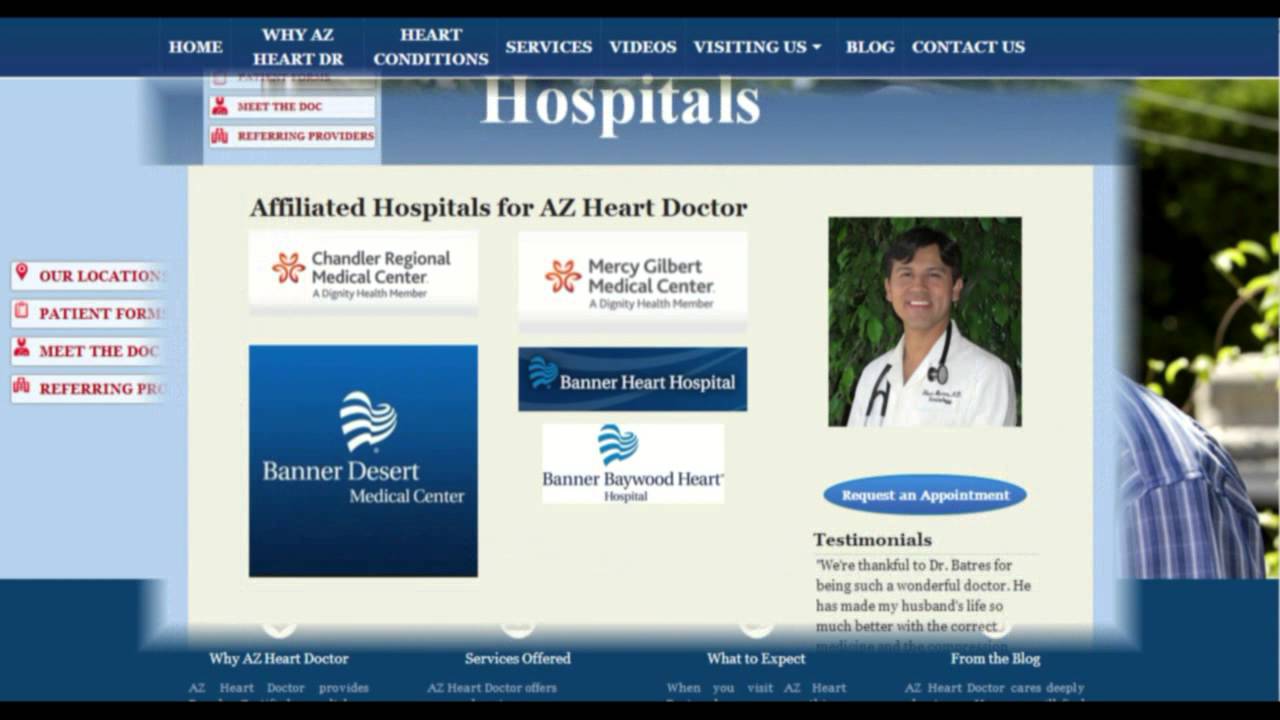The width and height of the screenshot is (1280, 720).
Task: Open the BLOG nav link
Action: coord(870,47)
